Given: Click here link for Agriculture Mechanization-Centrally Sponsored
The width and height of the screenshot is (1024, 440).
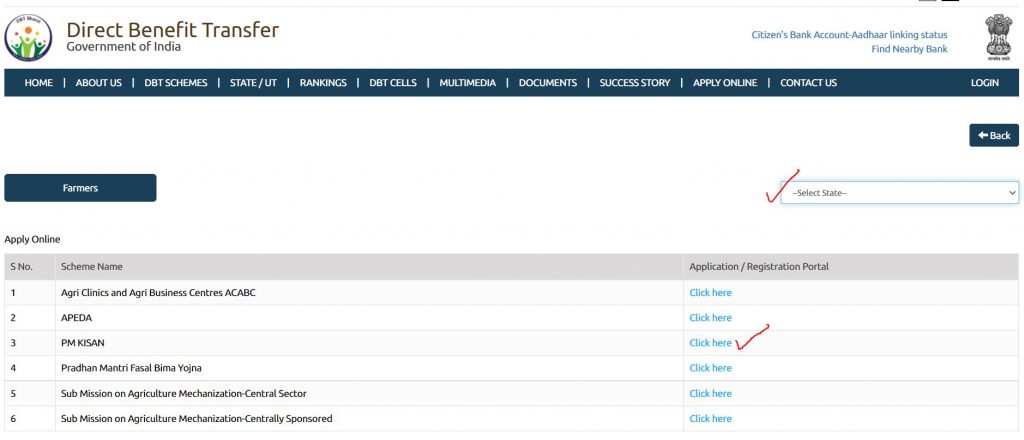Looking at the screenshot, I should [711, 418].
